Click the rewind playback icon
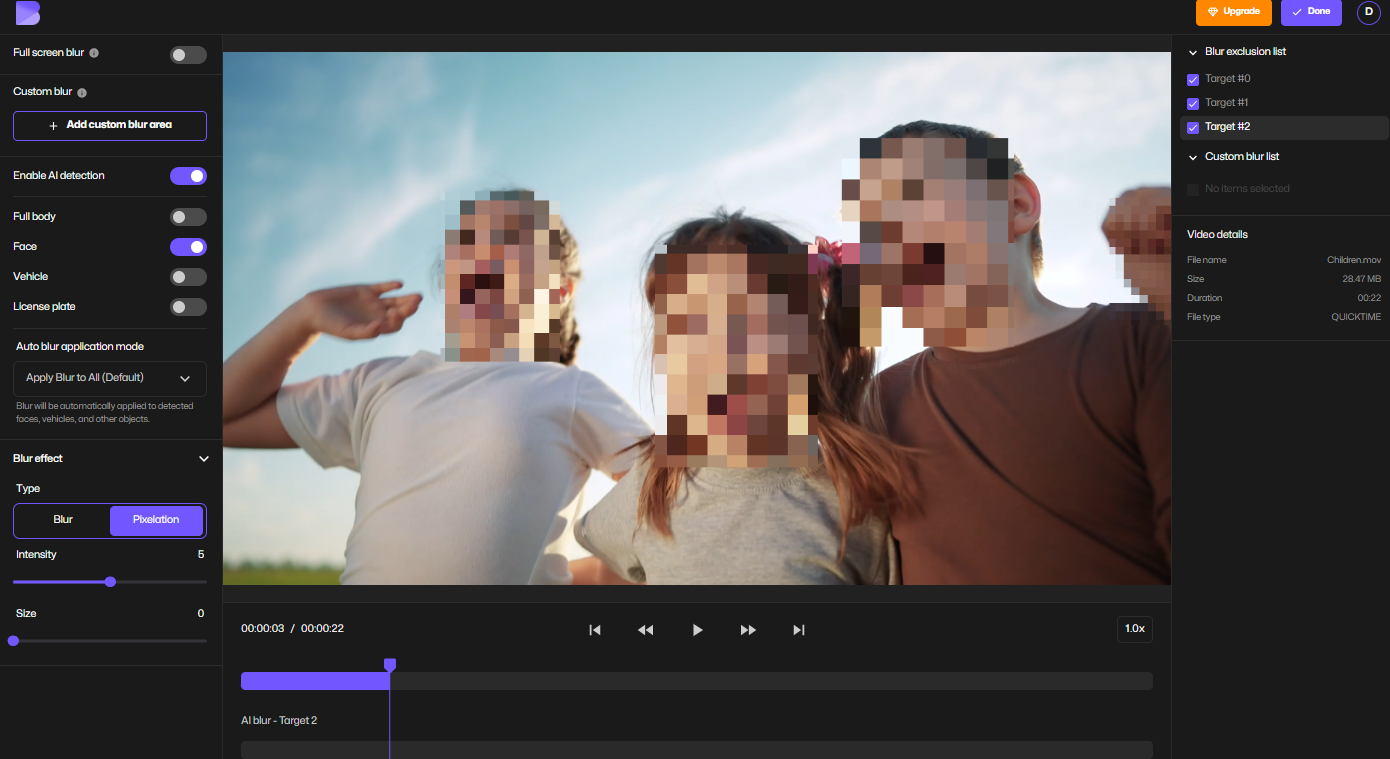The image size is (1390, 759). click(646, 630)
